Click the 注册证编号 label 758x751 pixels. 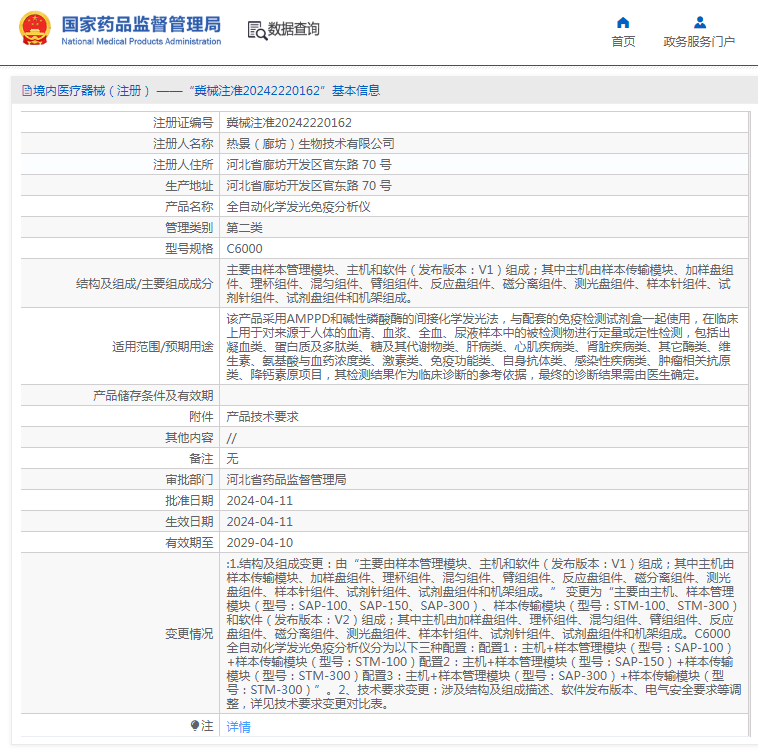pos(183,123)
